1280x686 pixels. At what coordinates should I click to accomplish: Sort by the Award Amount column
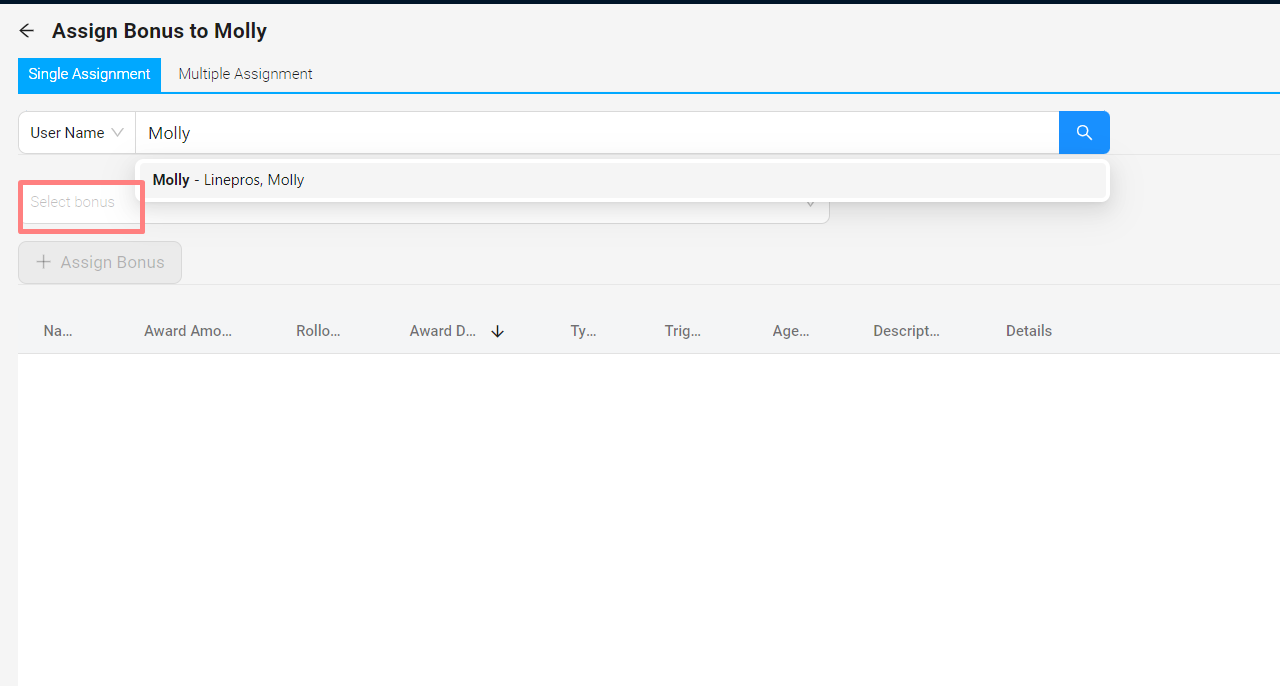coord(188,330)
